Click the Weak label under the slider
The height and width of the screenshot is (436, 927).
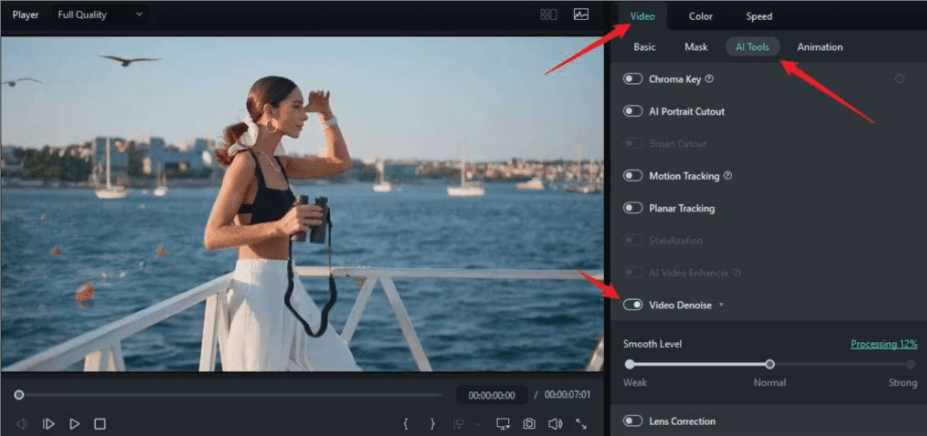point(634,383)
